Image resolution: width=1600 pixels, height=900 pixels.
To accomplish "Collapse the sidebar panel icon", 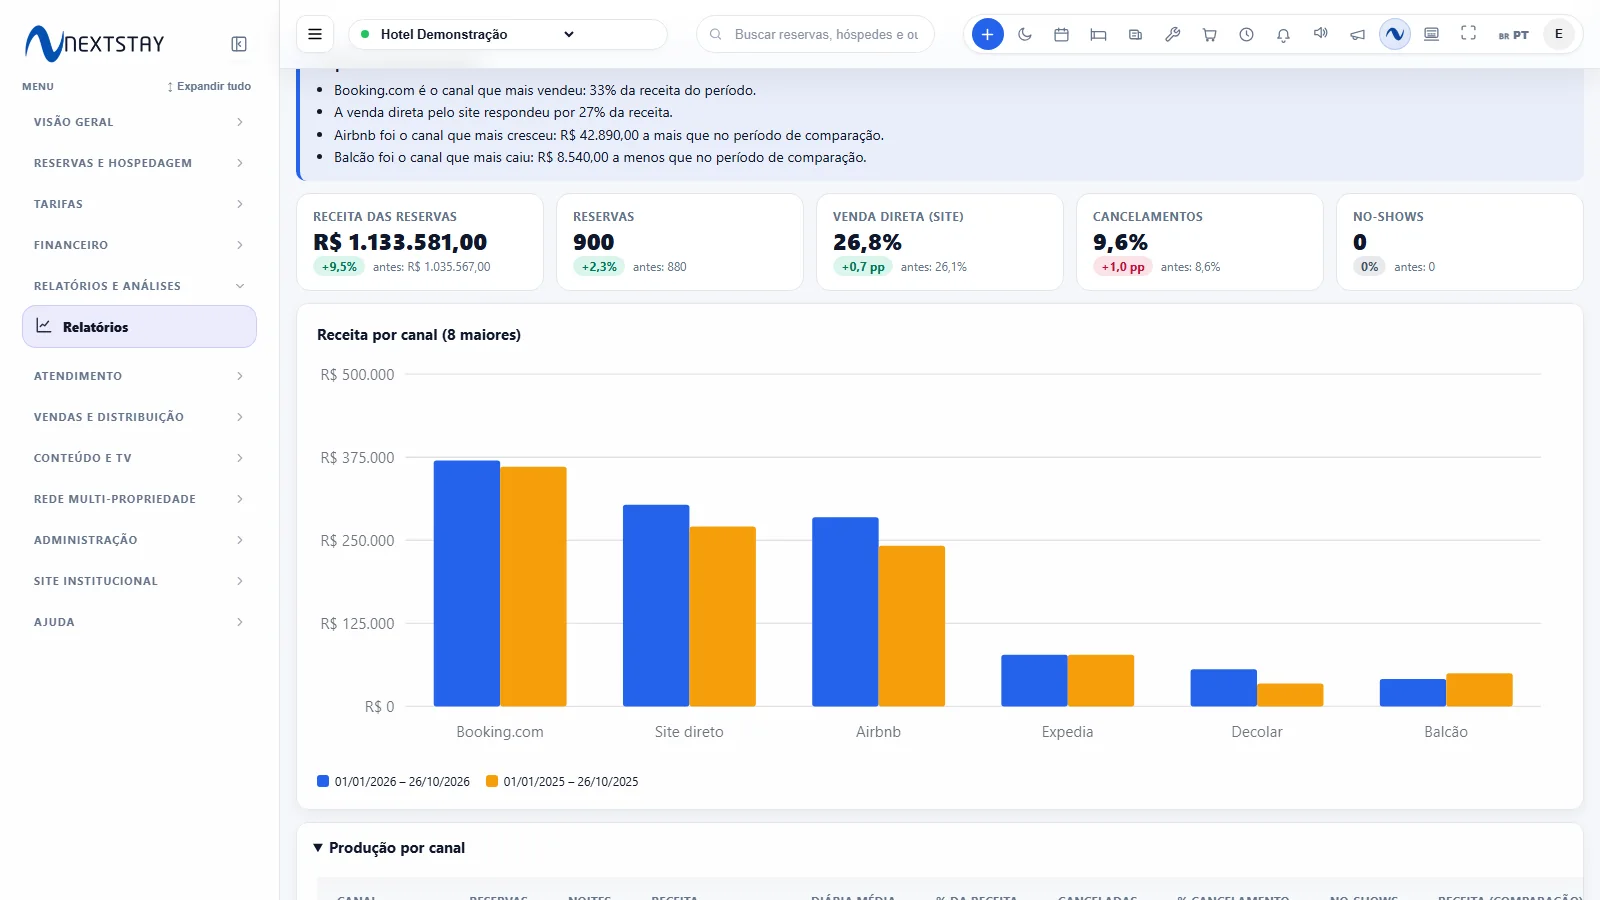I will (239, 44).
